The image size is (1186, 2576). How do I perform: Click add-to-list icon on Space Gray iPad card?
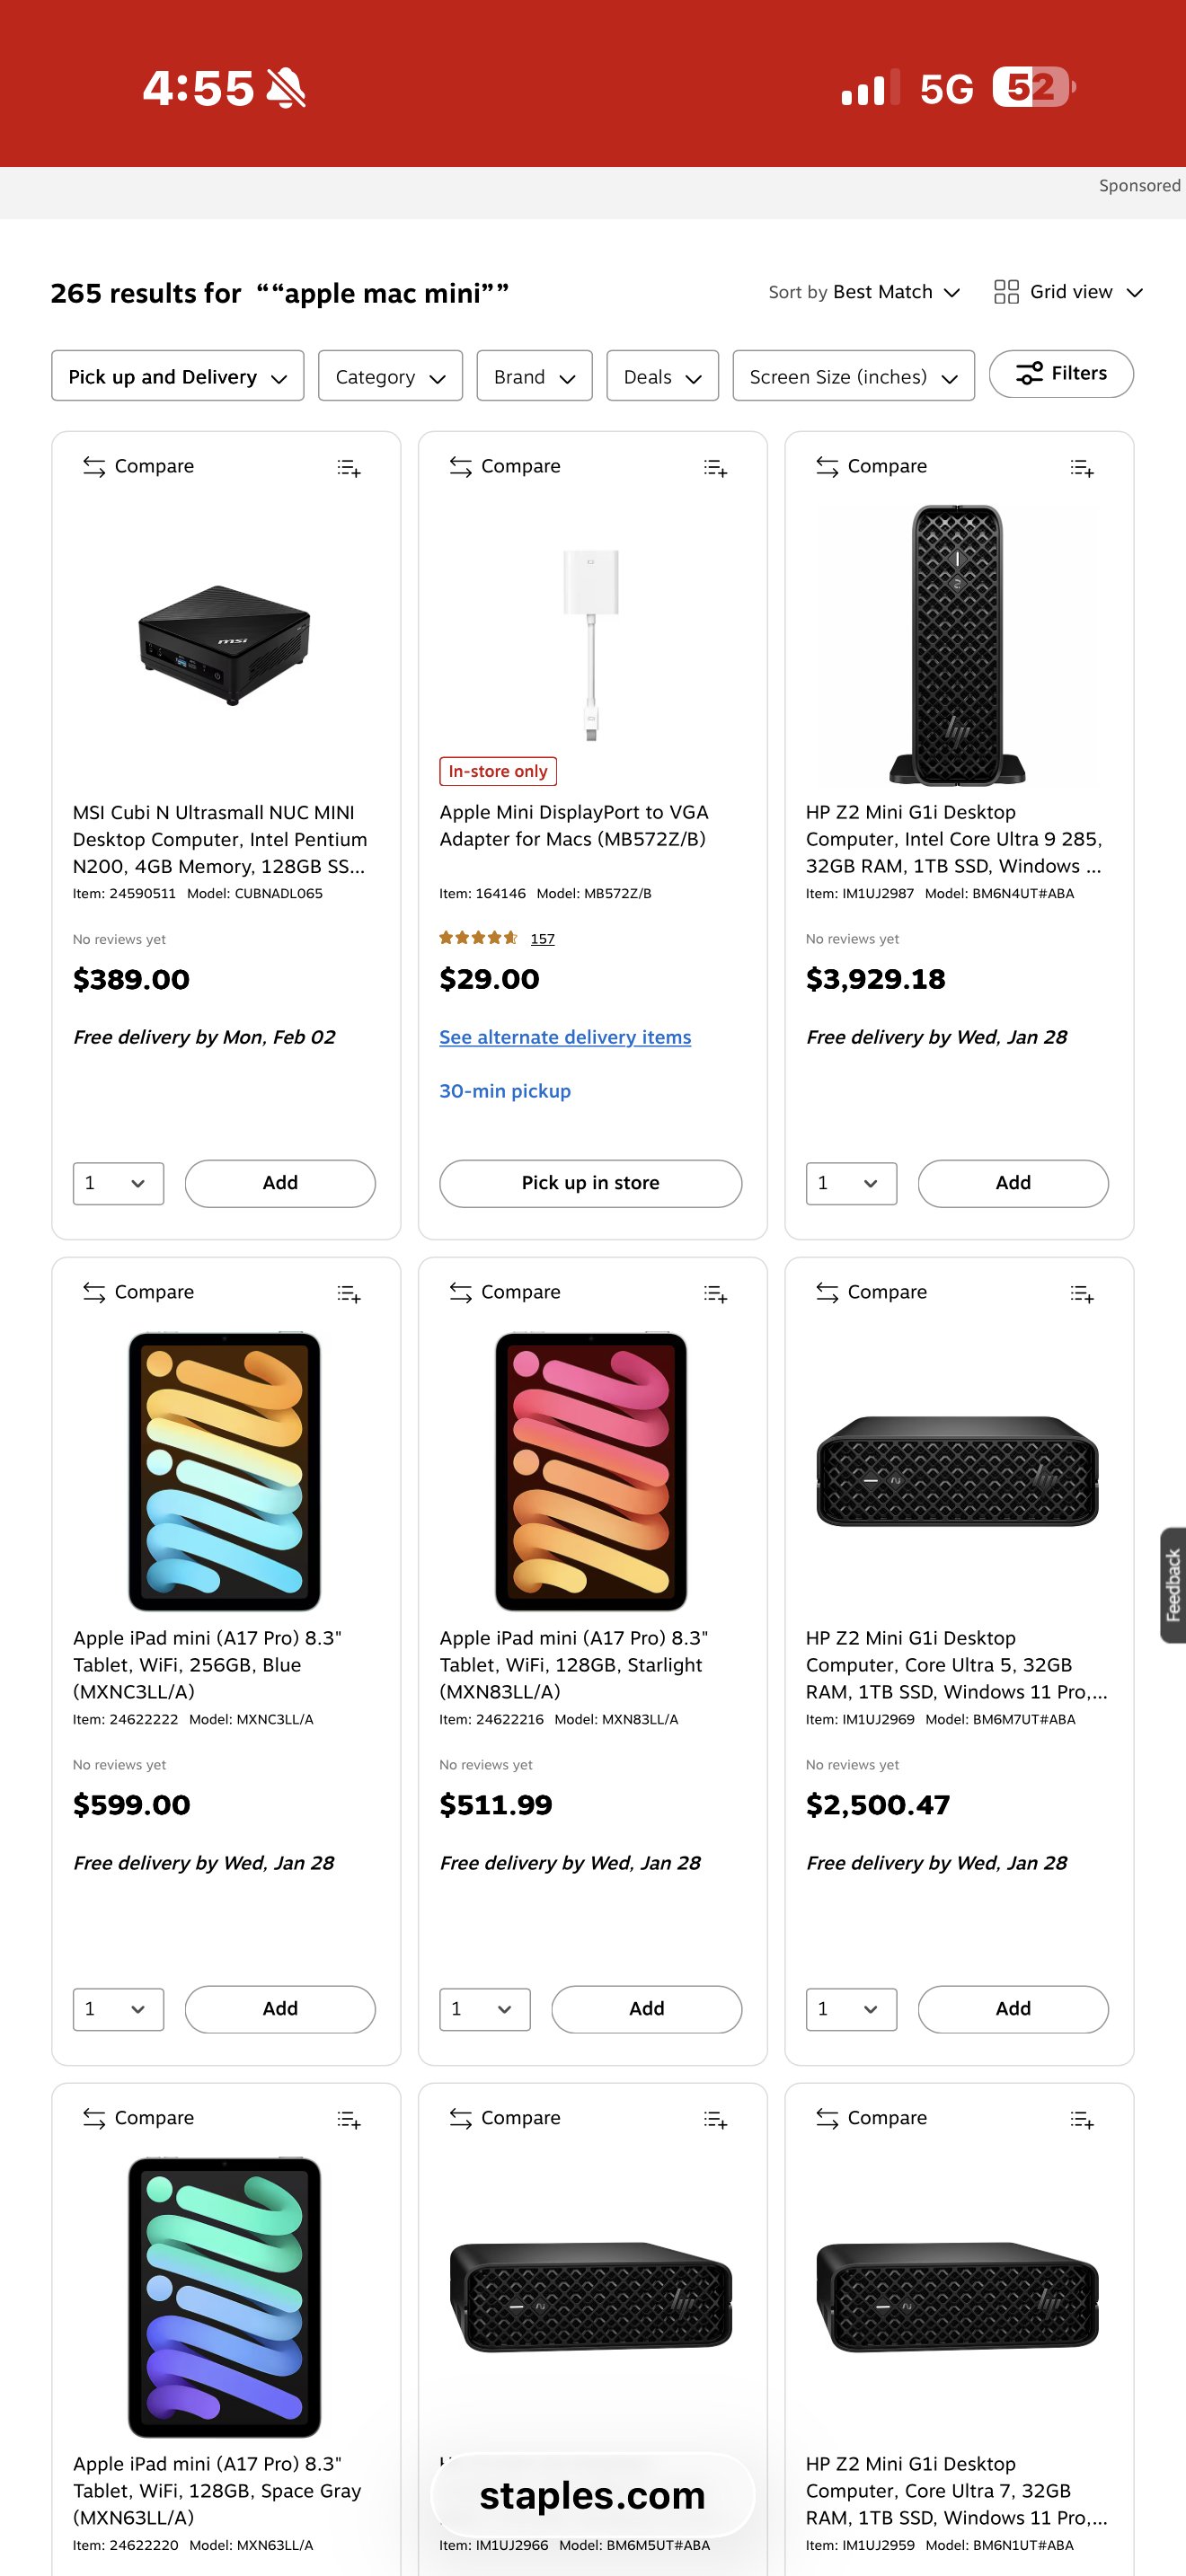pos(348,2120)
